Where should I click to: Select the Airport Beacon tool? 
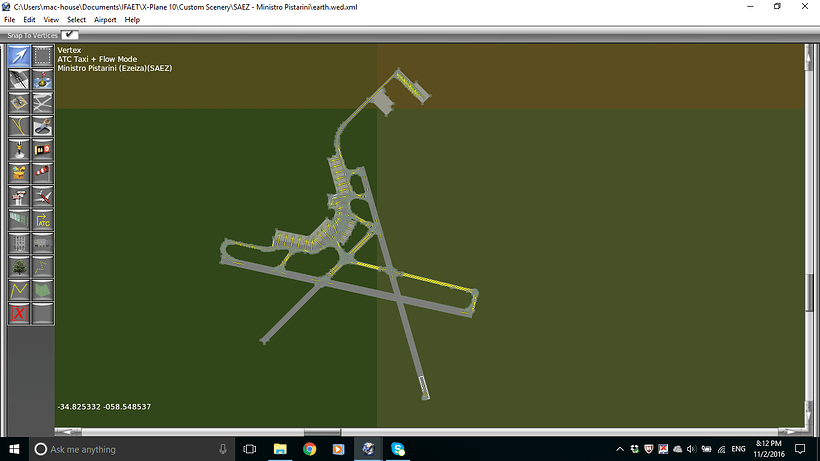(x=19, y=173)
